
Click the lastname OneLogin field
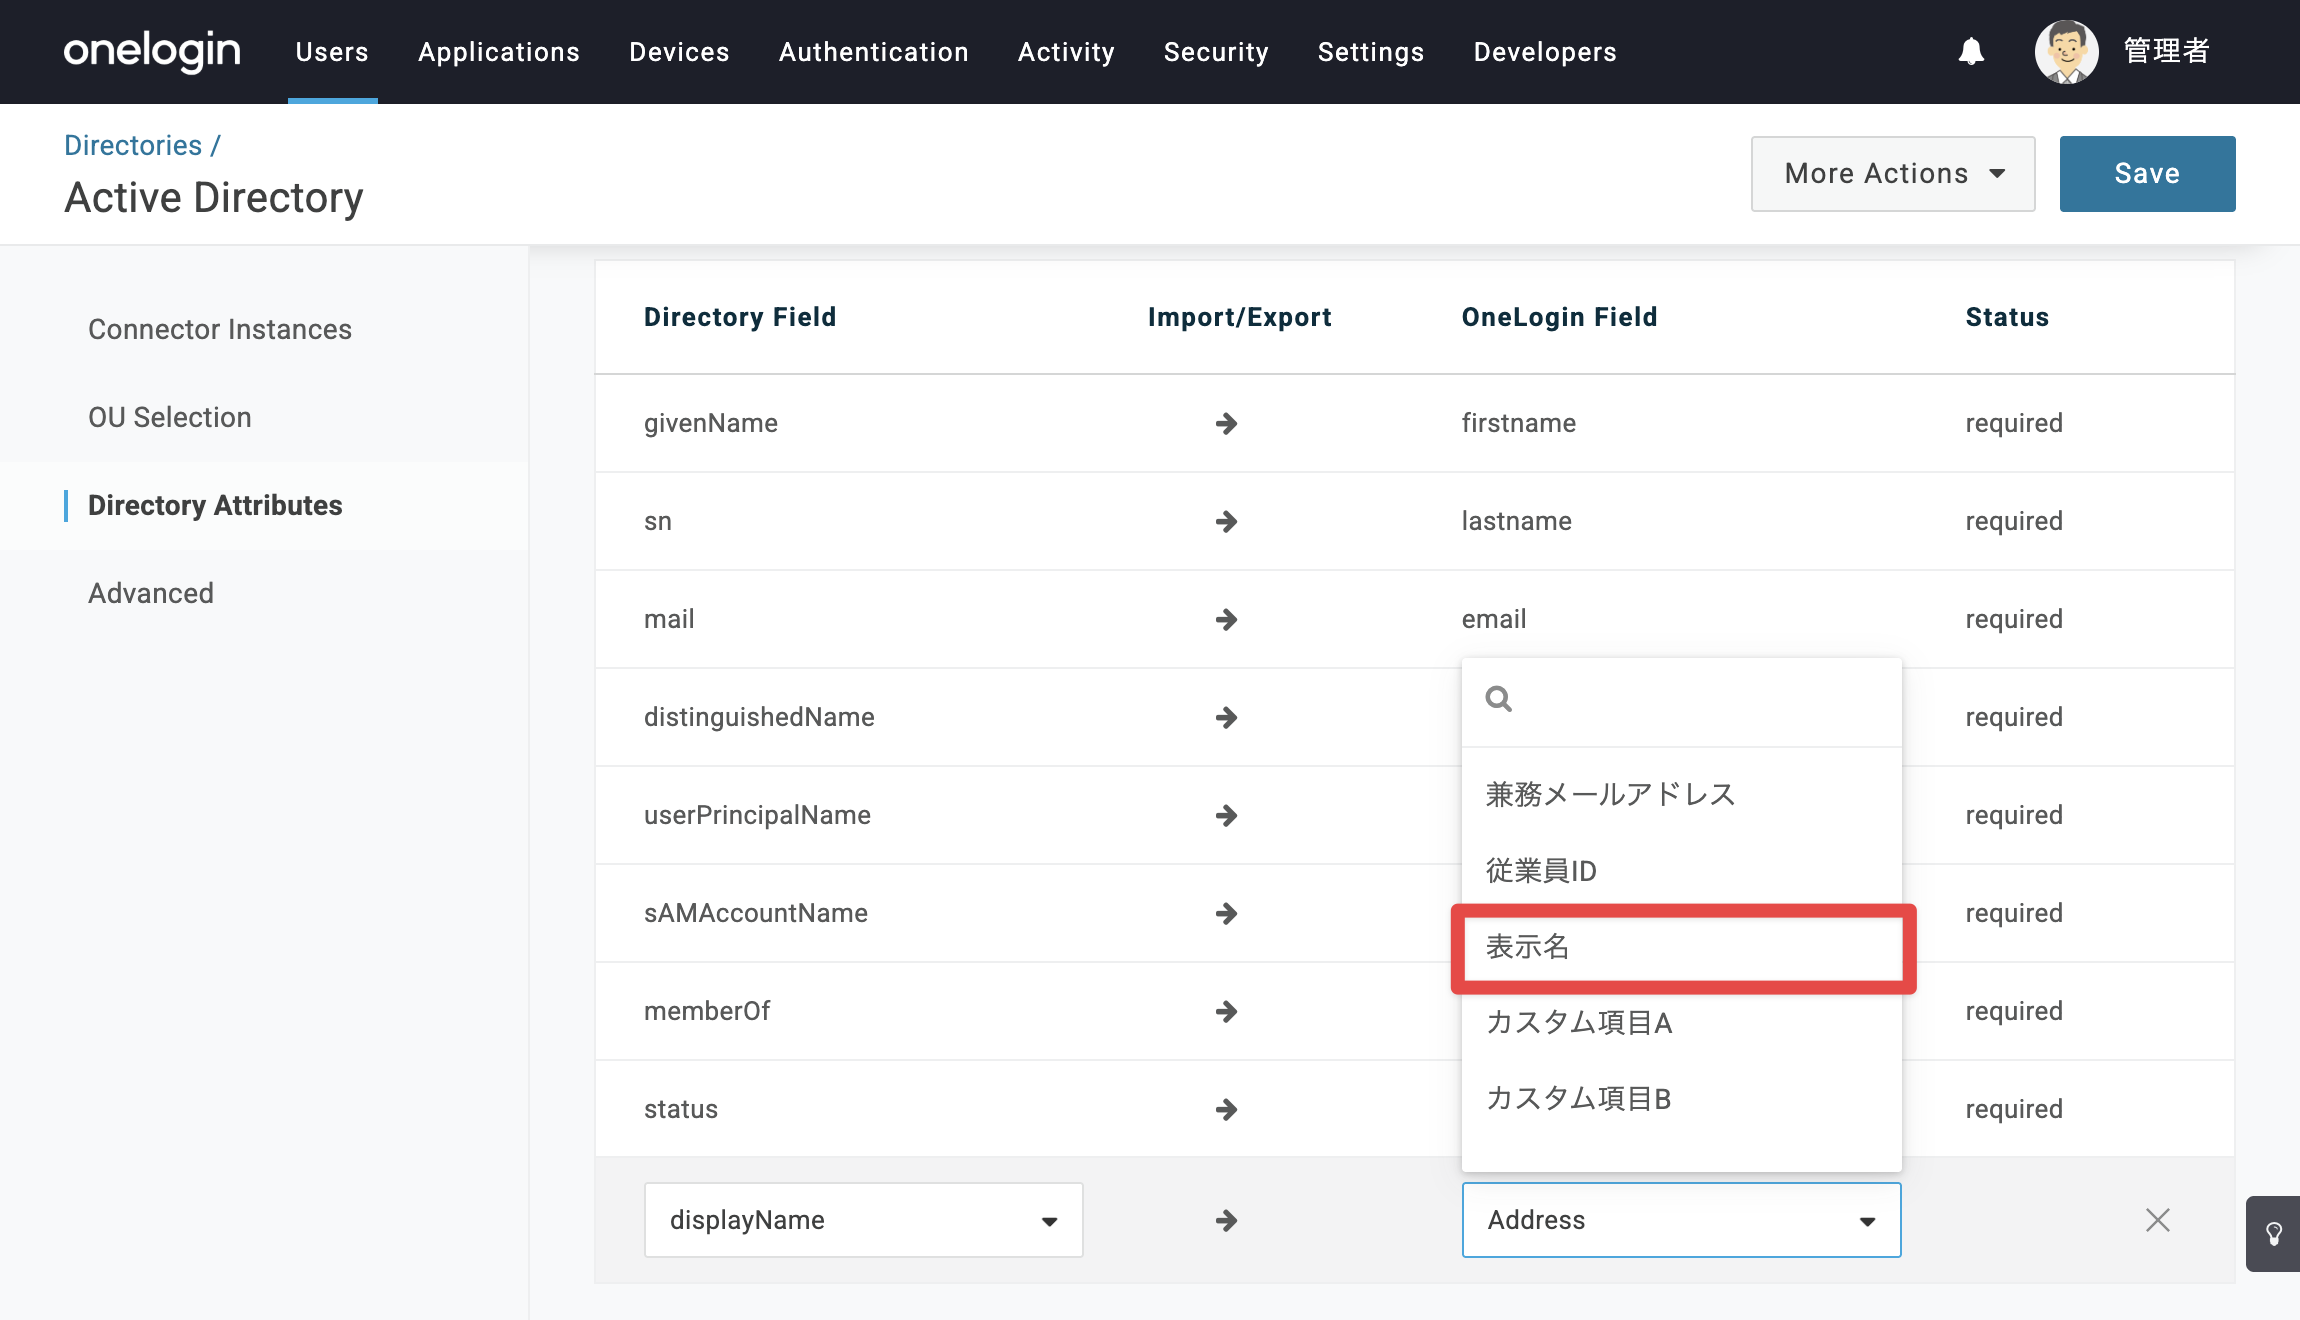(1517, 522)
